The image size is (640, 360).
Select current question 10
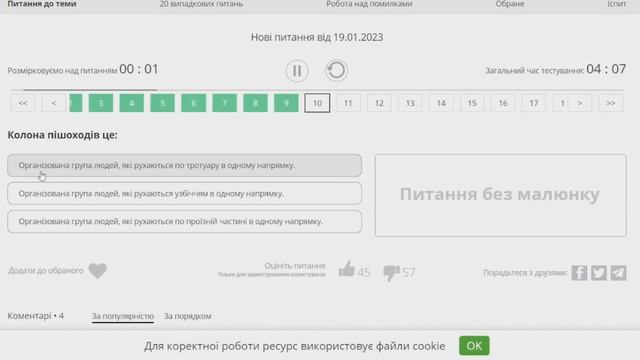317,103
